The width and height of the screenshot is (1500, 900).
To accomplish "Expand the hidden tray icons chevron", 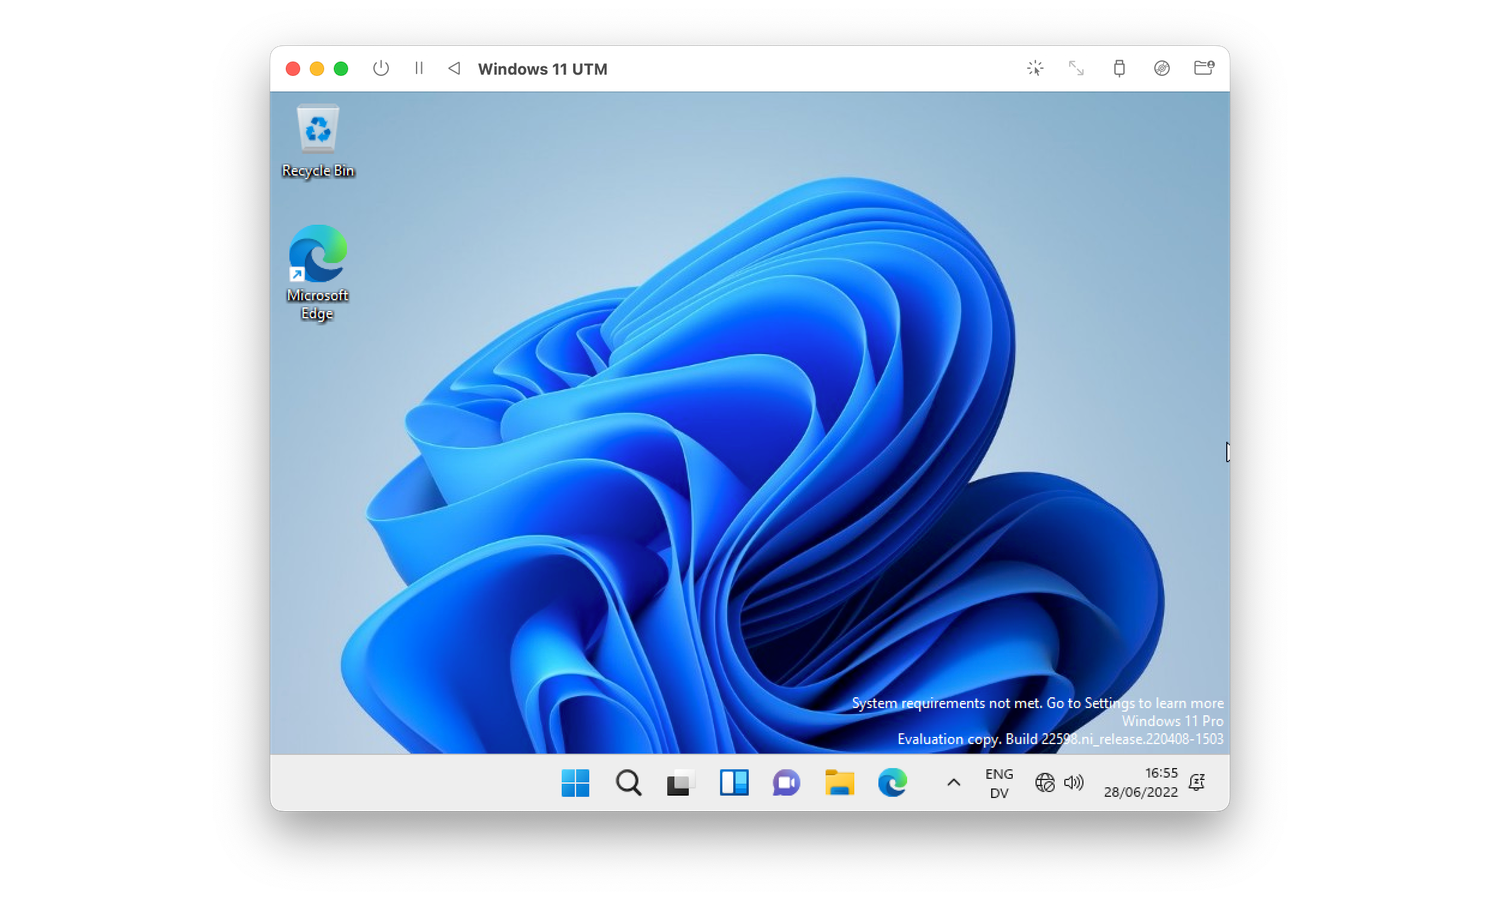I will click(x=953, y=783).
